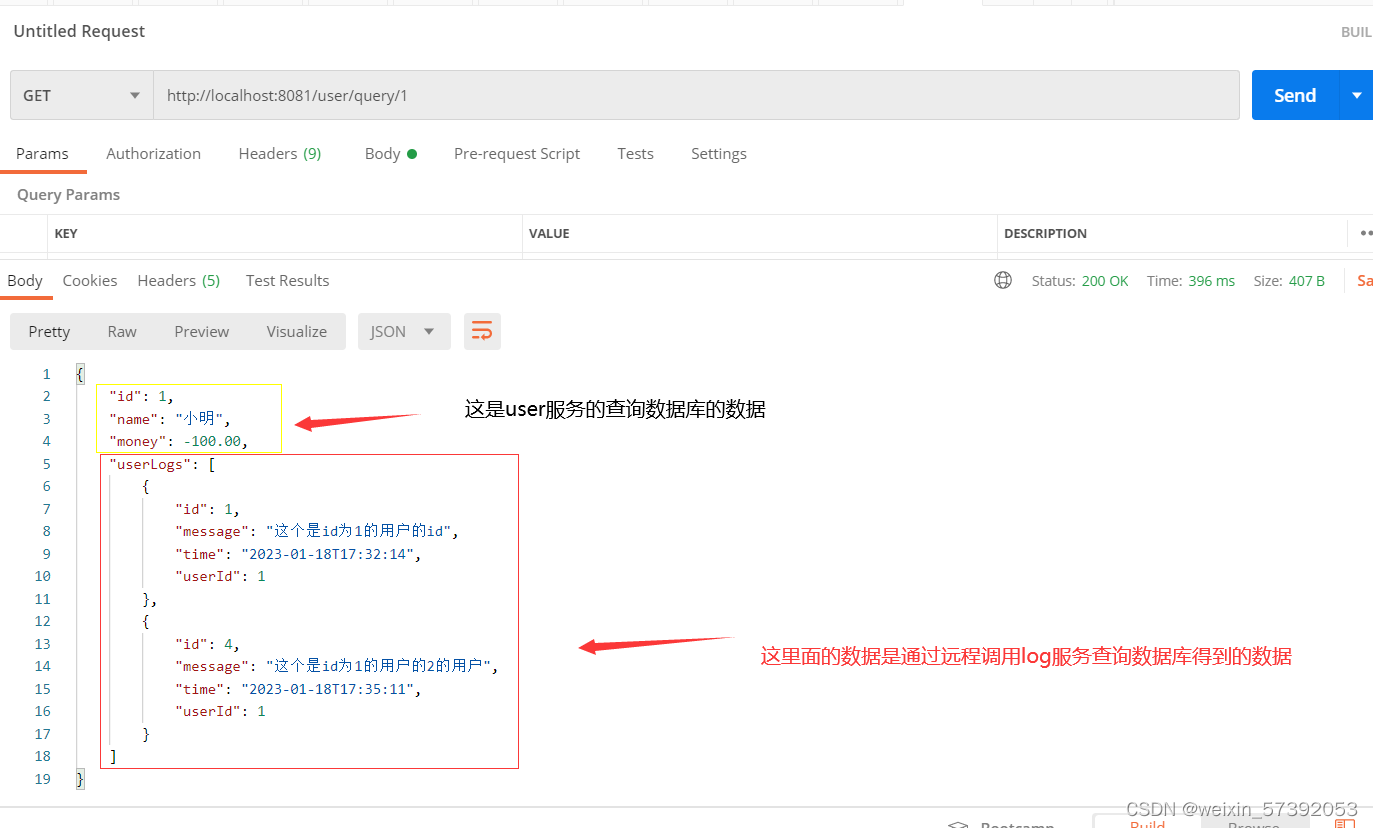This screenshot has height=828, width=1373.
Task: Toggle the wrap lines icon
Action: coord(482,331)
